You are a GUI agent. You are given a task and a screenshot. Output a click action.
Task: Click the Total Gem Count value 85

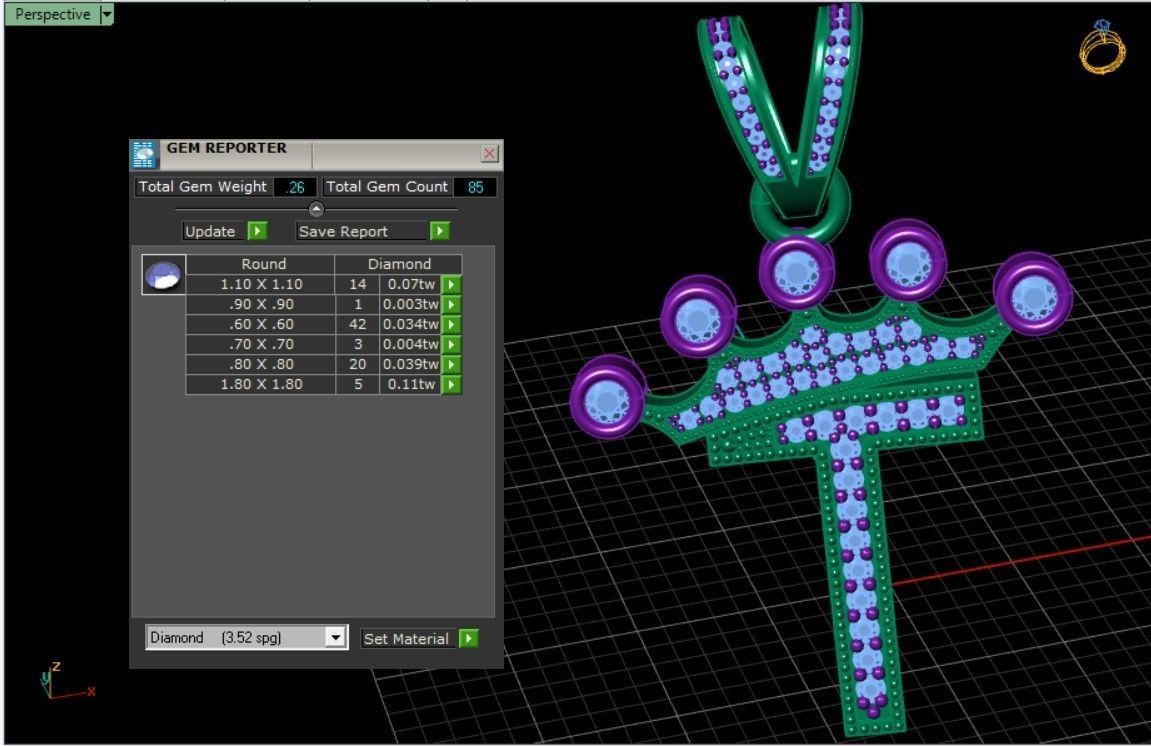(x=475, y=187)
